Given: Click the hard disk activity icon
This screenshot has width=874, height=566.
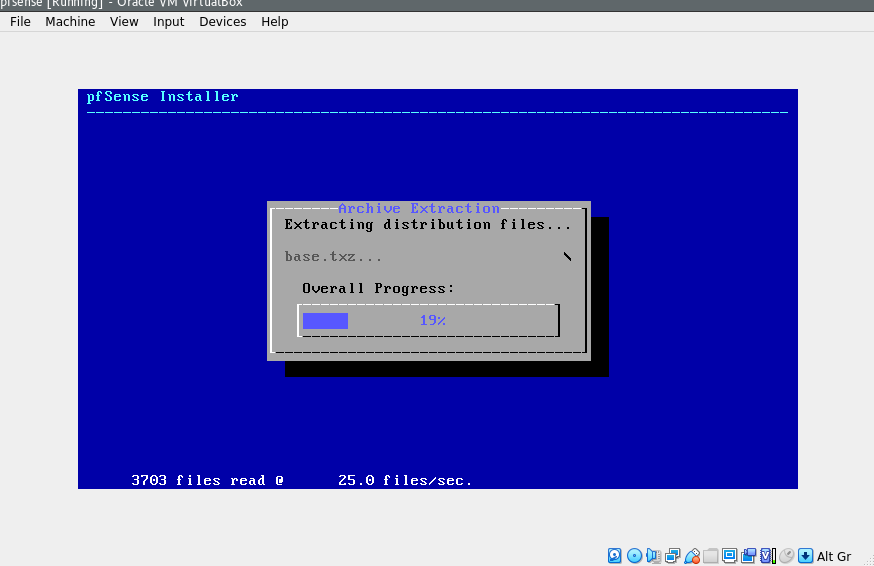Looking at the screenshot, I should (x=615, y=556).
